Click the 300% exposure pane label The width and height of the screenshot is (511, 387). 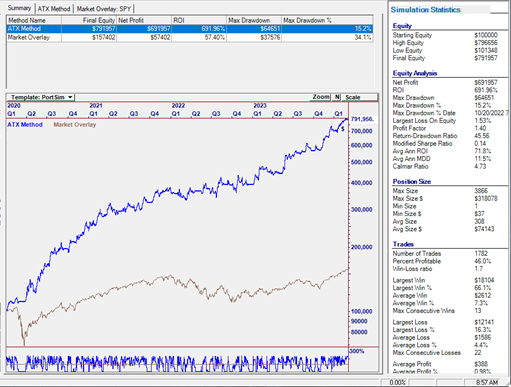tap(357, 351)
